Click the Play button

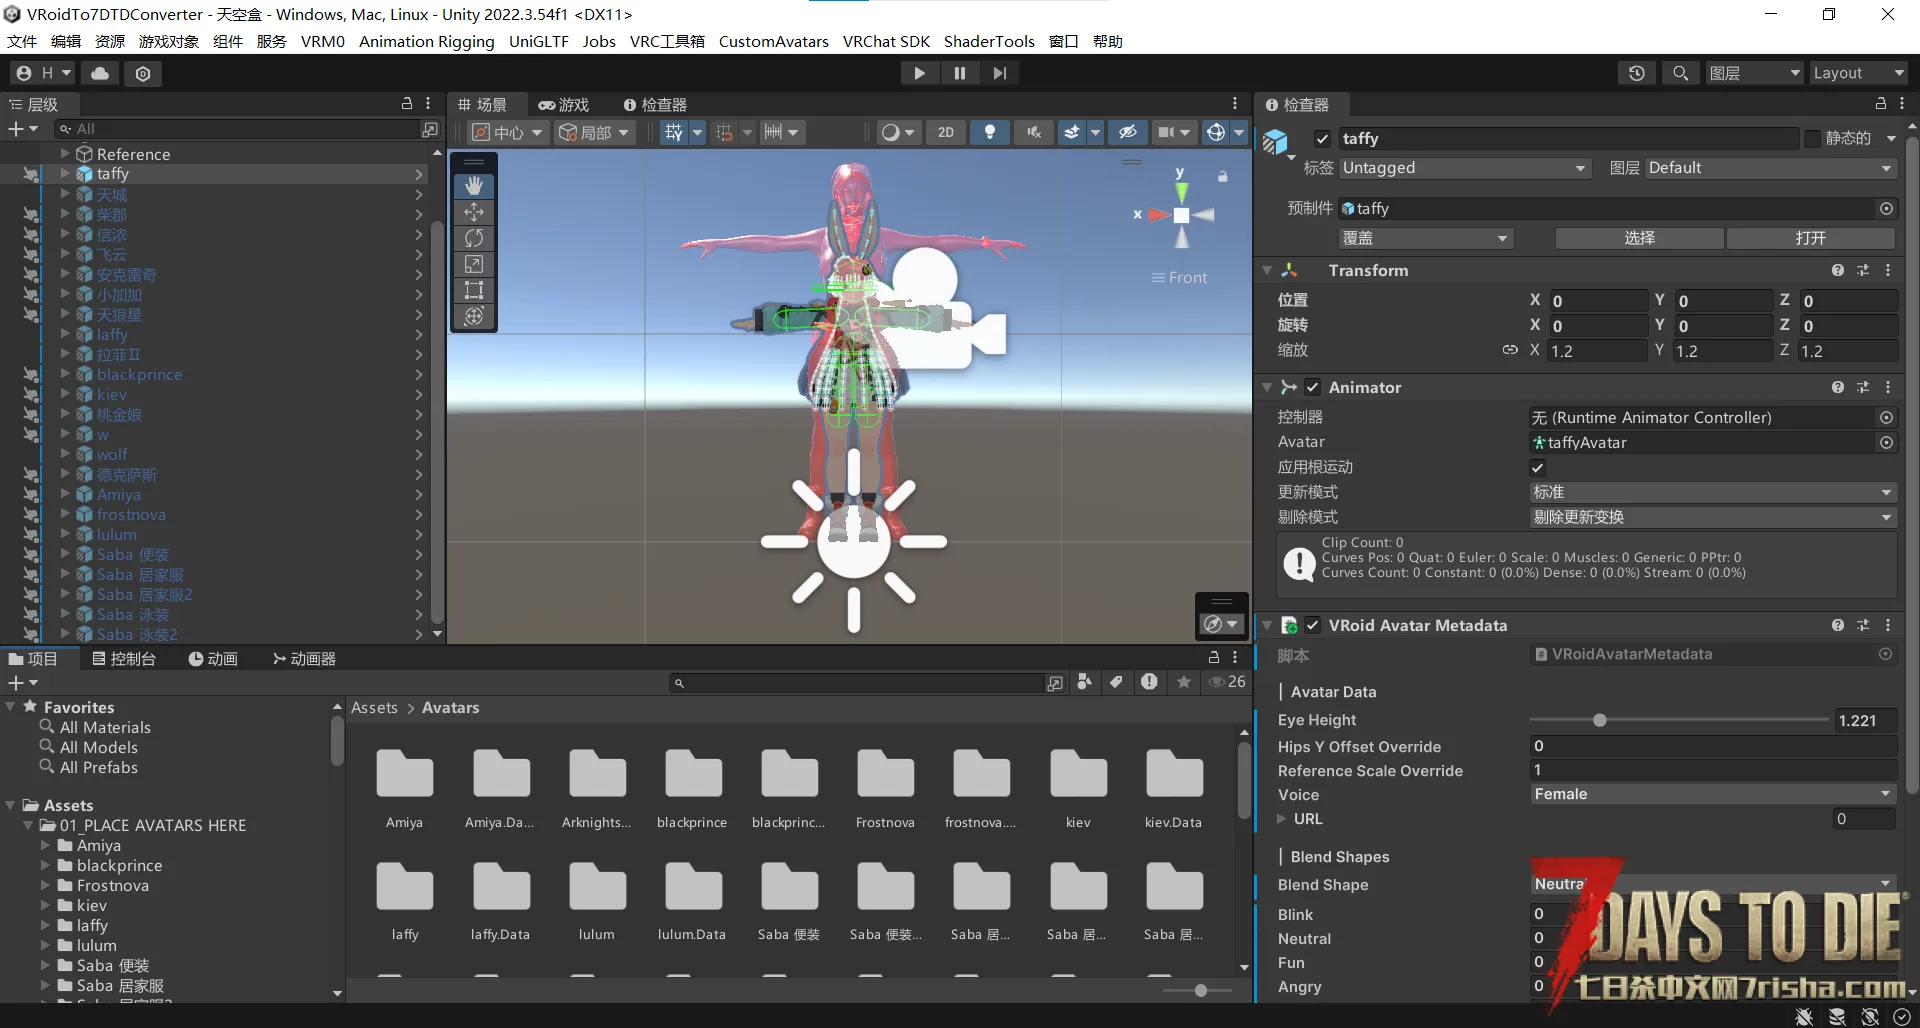[x=919, y=73]
